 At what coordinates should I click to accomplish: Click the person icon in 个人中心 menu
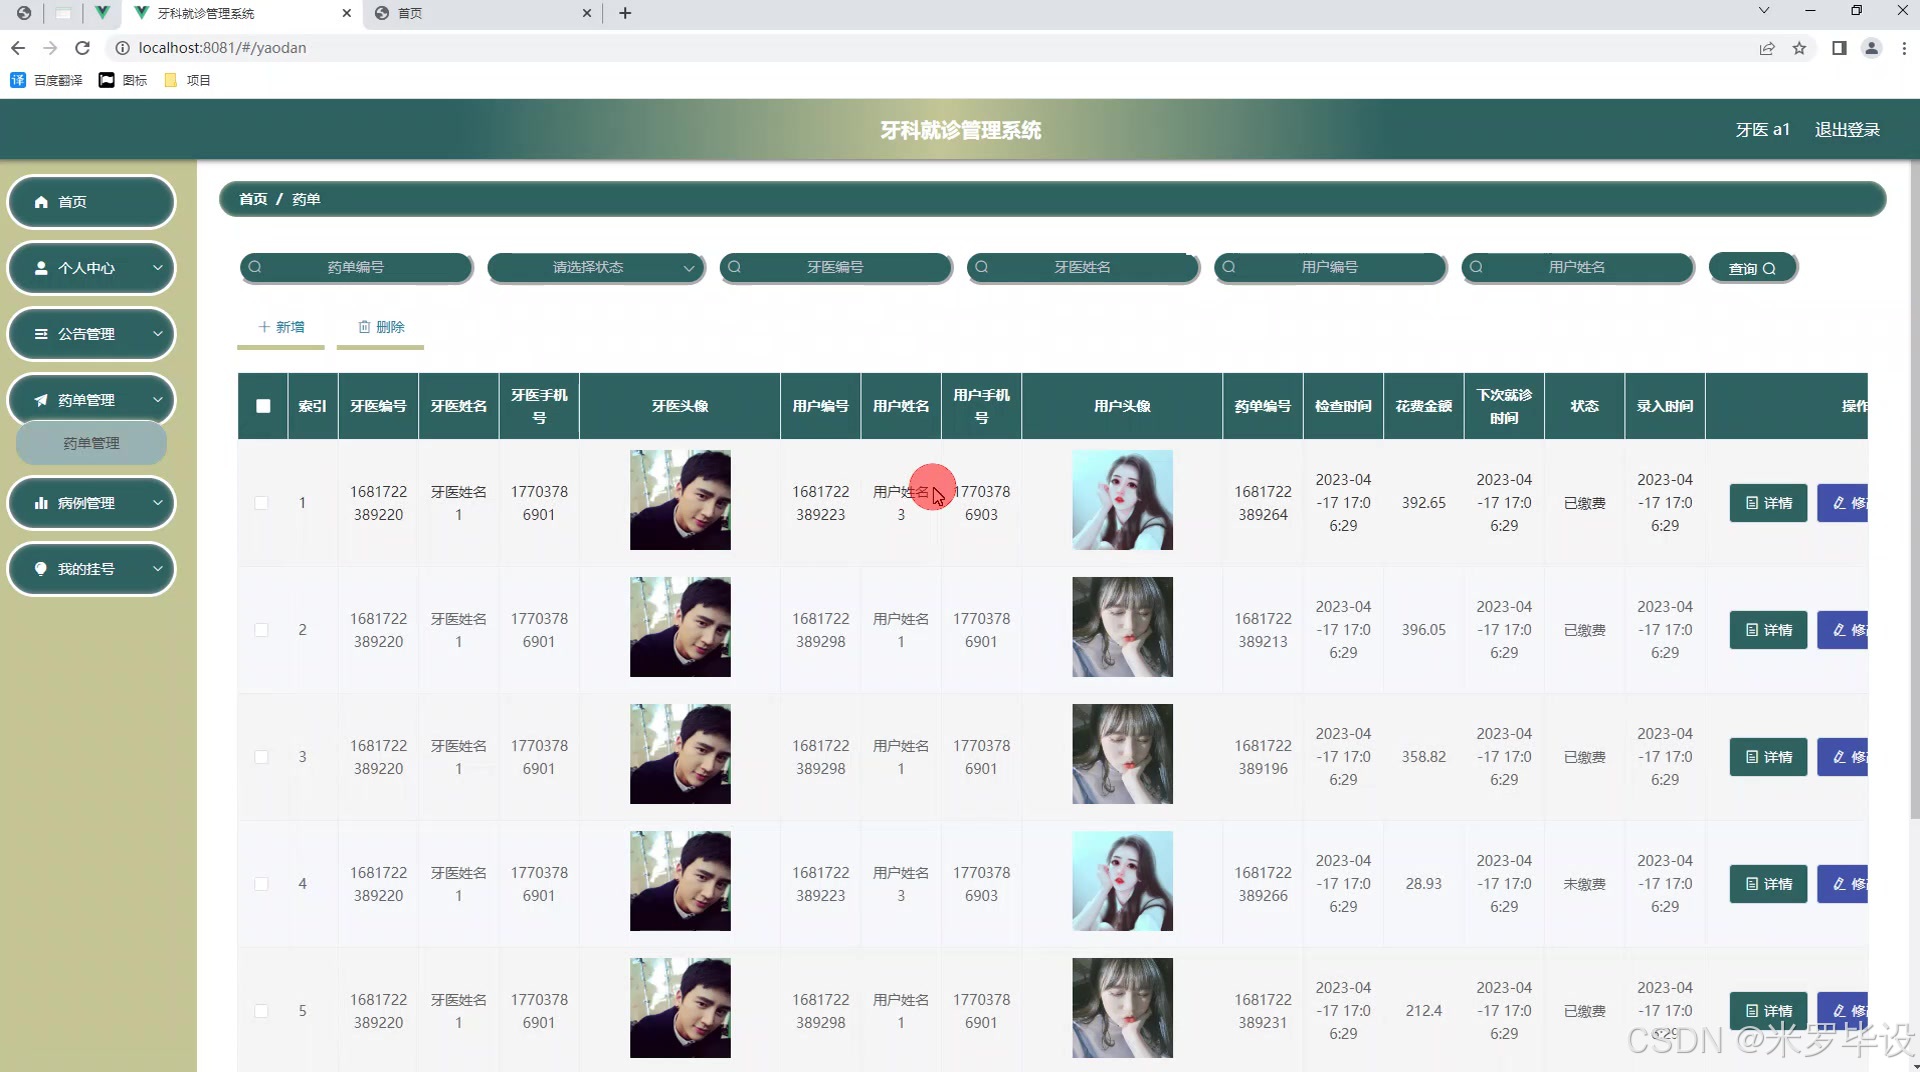pyautogui.click(x=41, y=268)
